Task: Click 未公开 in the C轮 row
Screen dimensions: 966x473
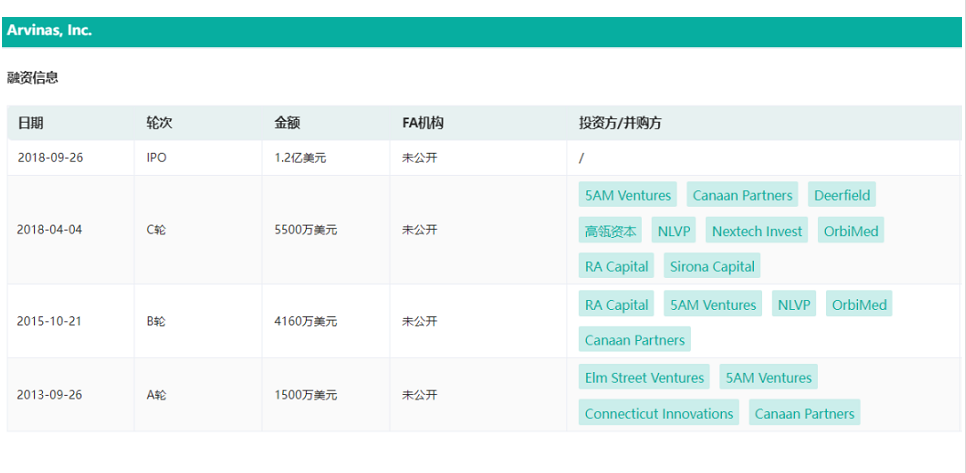Action: 420,230
